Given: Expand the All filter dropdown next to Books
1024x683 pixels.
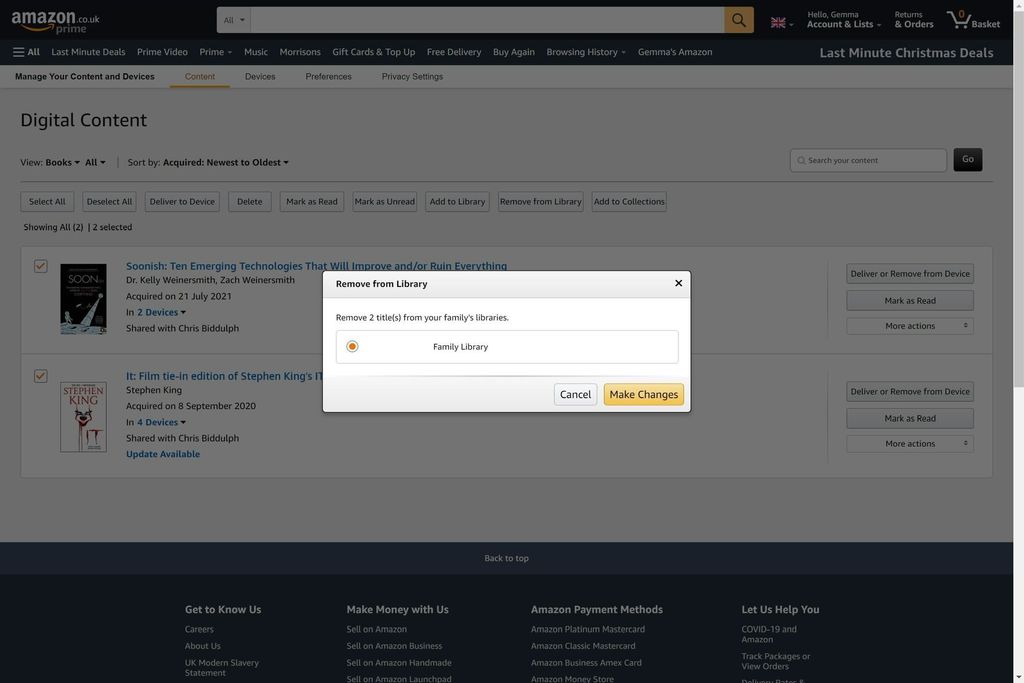Looking at the screenshot, I should 95,162.
